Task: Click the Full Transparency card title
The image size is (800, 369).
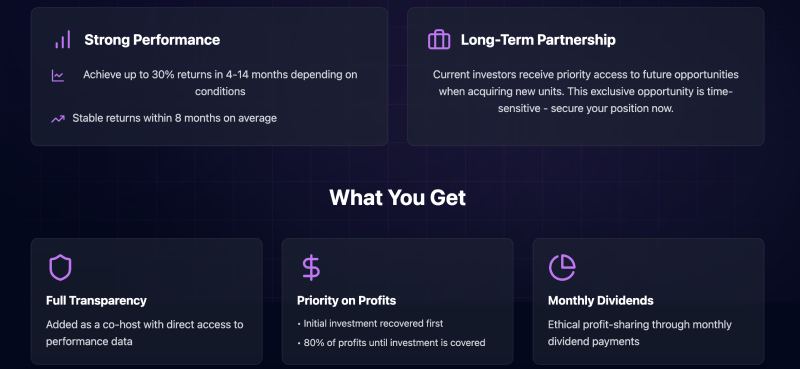Action: coord(96,301)
